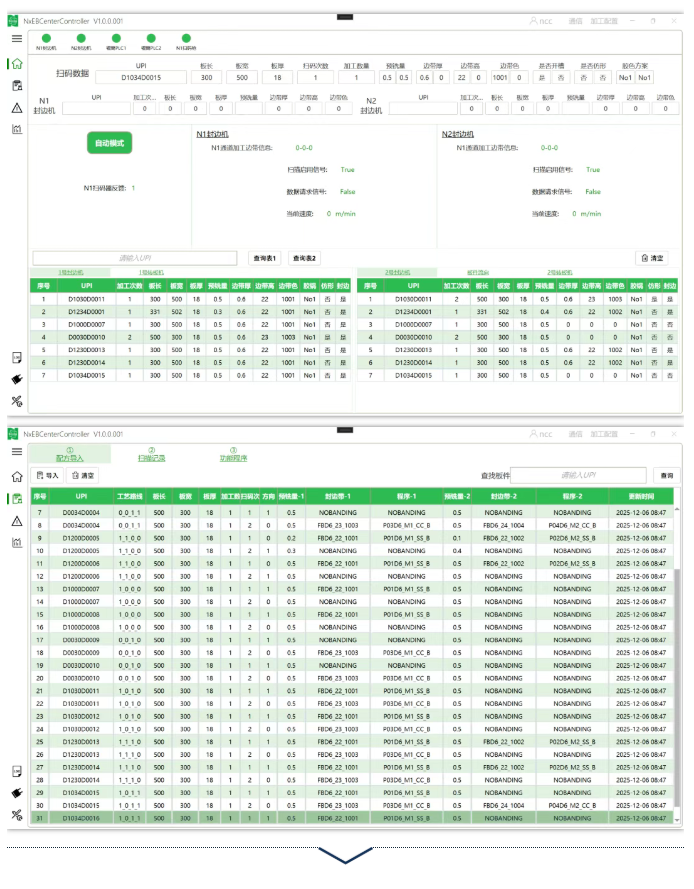Open the chart statistics icon in upper sidebar
Image resolution: width=694 pixels, height=889 pixels.
16,129
